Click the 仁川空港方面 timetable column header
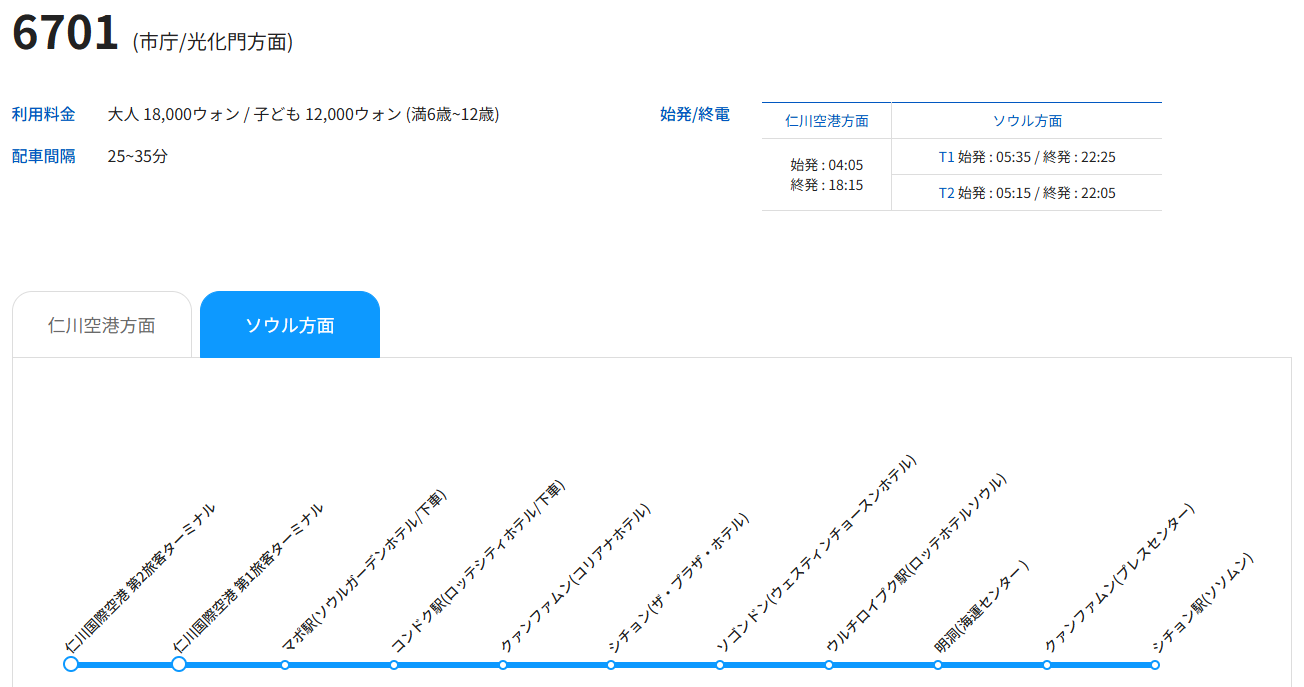The width and height of the screenshot is (1304, 687). tap(826, 121)
